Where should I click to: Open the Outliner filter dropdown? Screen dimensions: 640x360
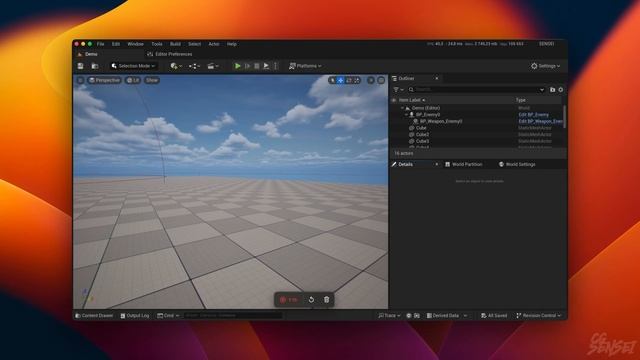click(398, 90)
